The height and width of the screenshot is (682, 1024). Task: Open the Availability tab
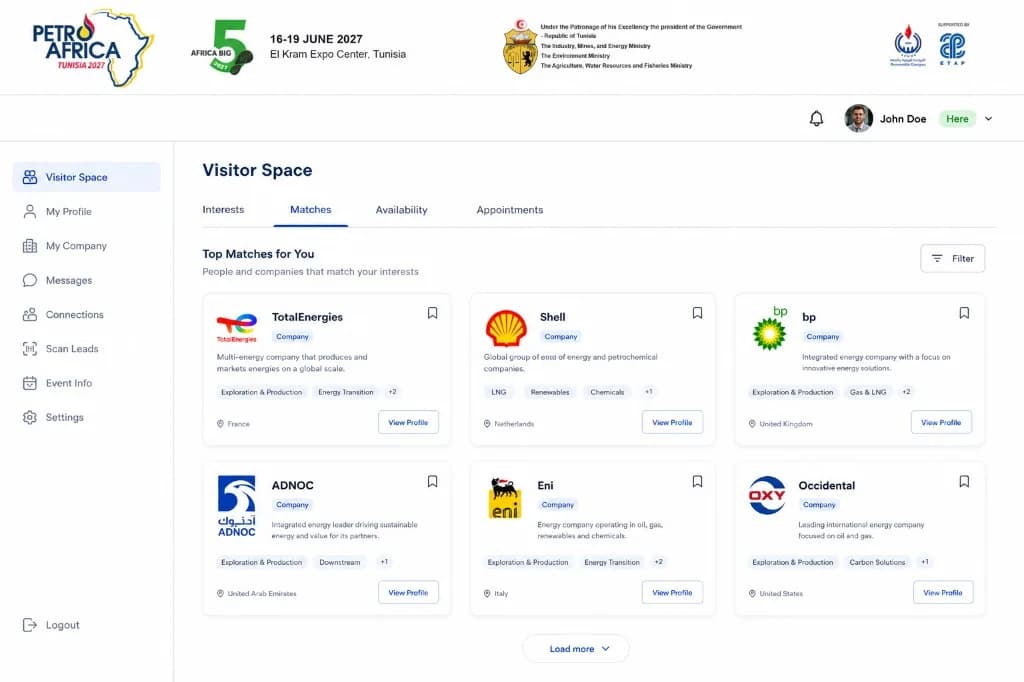pyautogui.click(x=402, y=210)
